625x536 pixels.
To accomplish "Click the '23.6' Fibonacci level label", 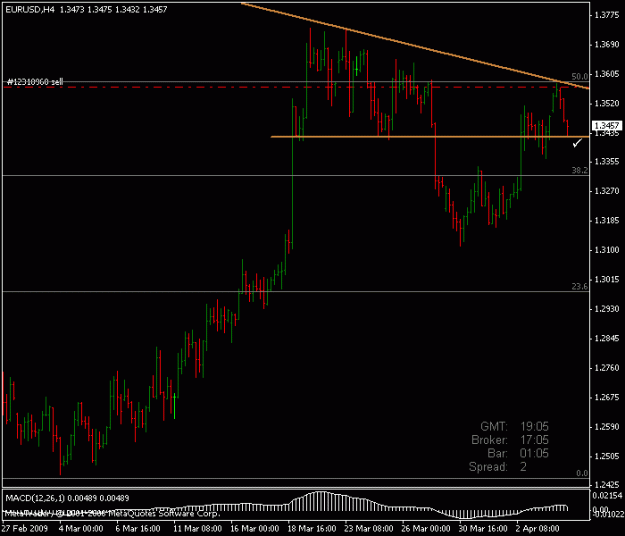I will [x=580, y=287].
